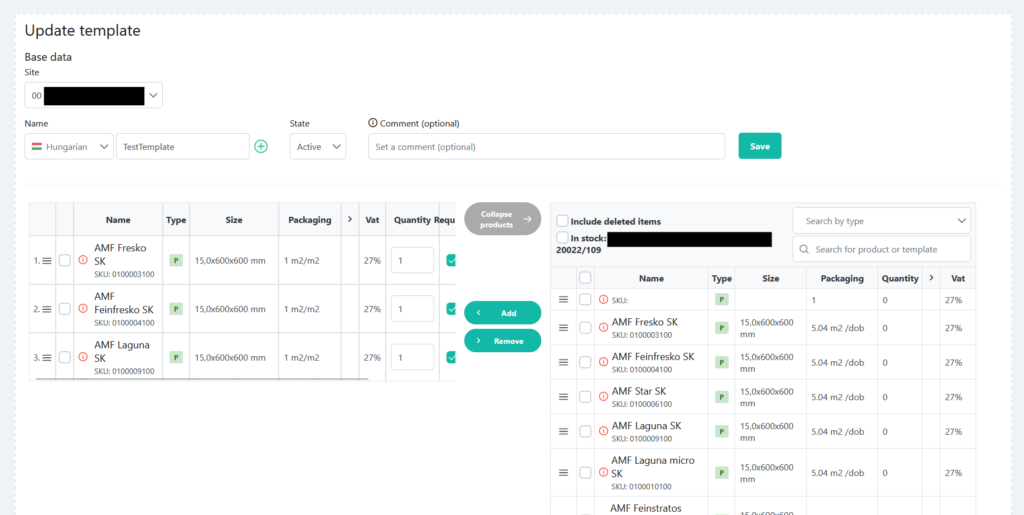
Task: Check the AMF Feinfresko SK row in right table
Action: point(585,362)
